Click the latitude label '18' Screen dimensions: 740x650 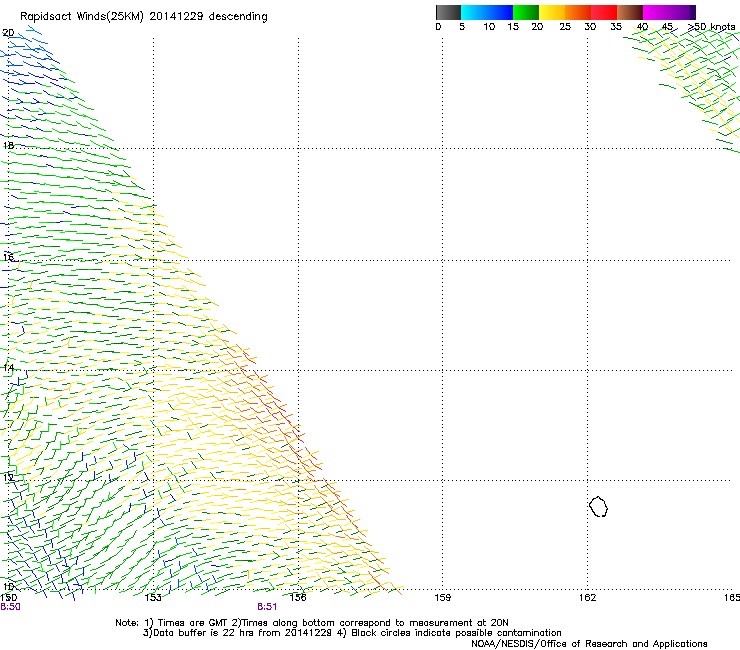[8, 145]
